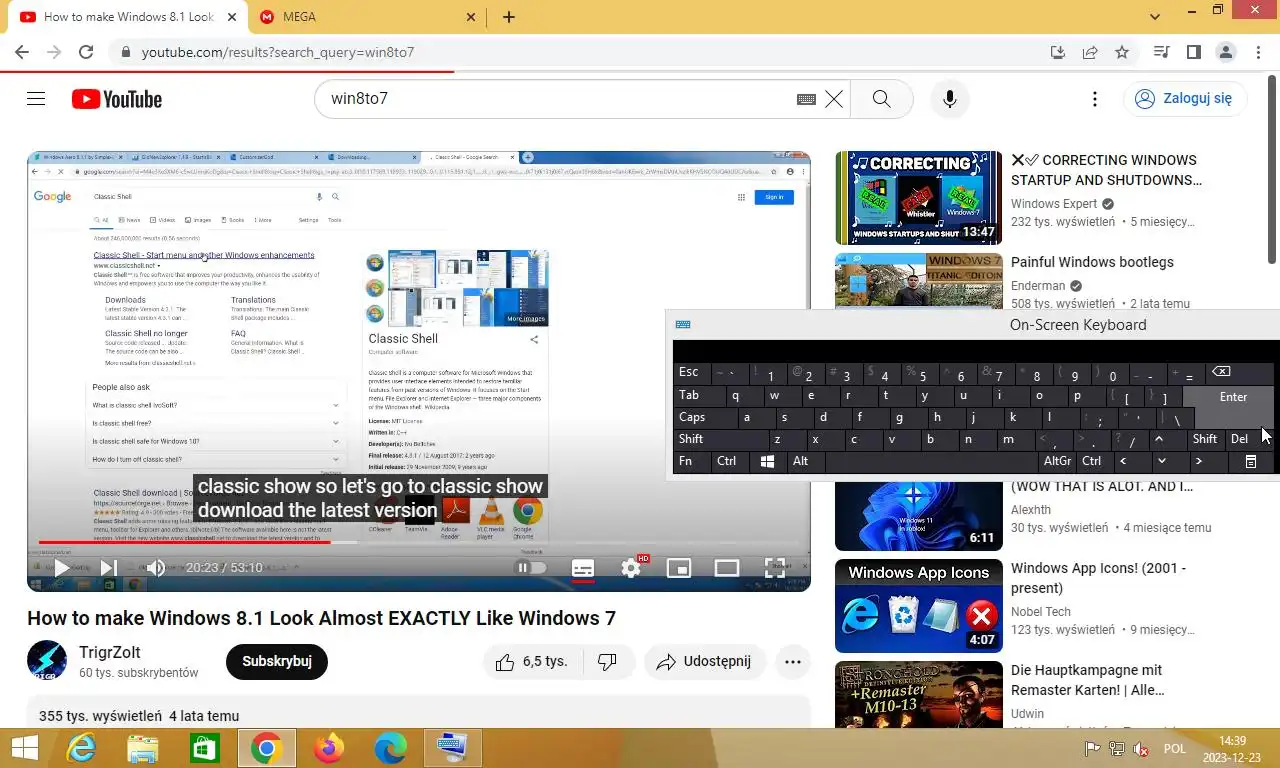The width and height of the screenshot is (1280, 768).
Task: Start voice search with the microphone
Action: [950, 99]
